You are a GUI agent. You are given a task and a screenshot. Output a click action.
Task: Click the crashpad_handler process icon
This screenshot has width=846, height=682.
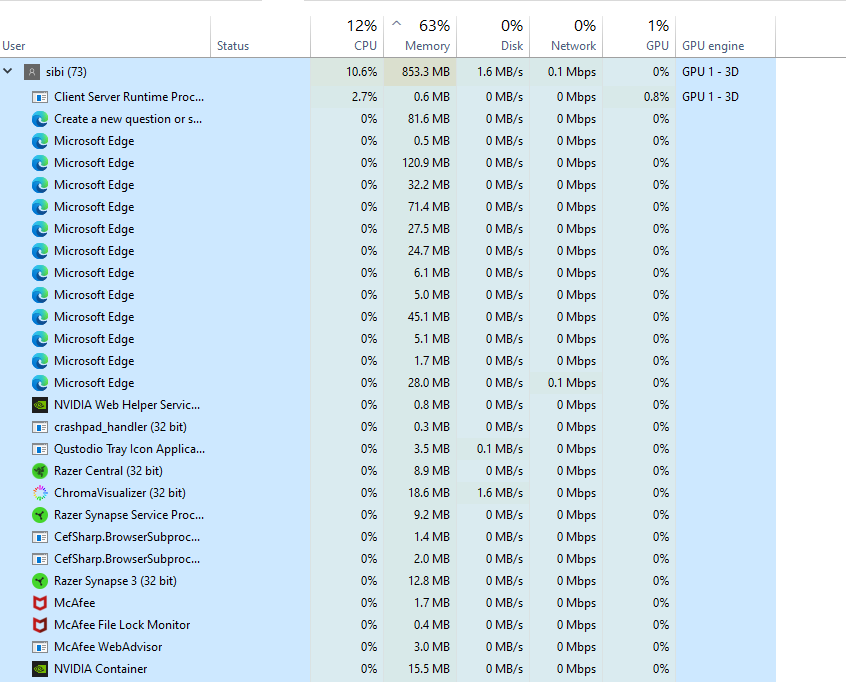click(40, 427)
